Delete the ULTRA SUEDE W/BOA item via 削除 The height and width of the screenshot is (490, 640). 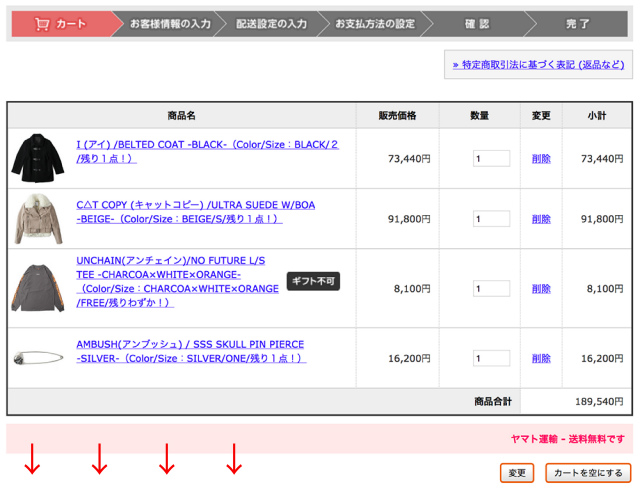(541, 219)
